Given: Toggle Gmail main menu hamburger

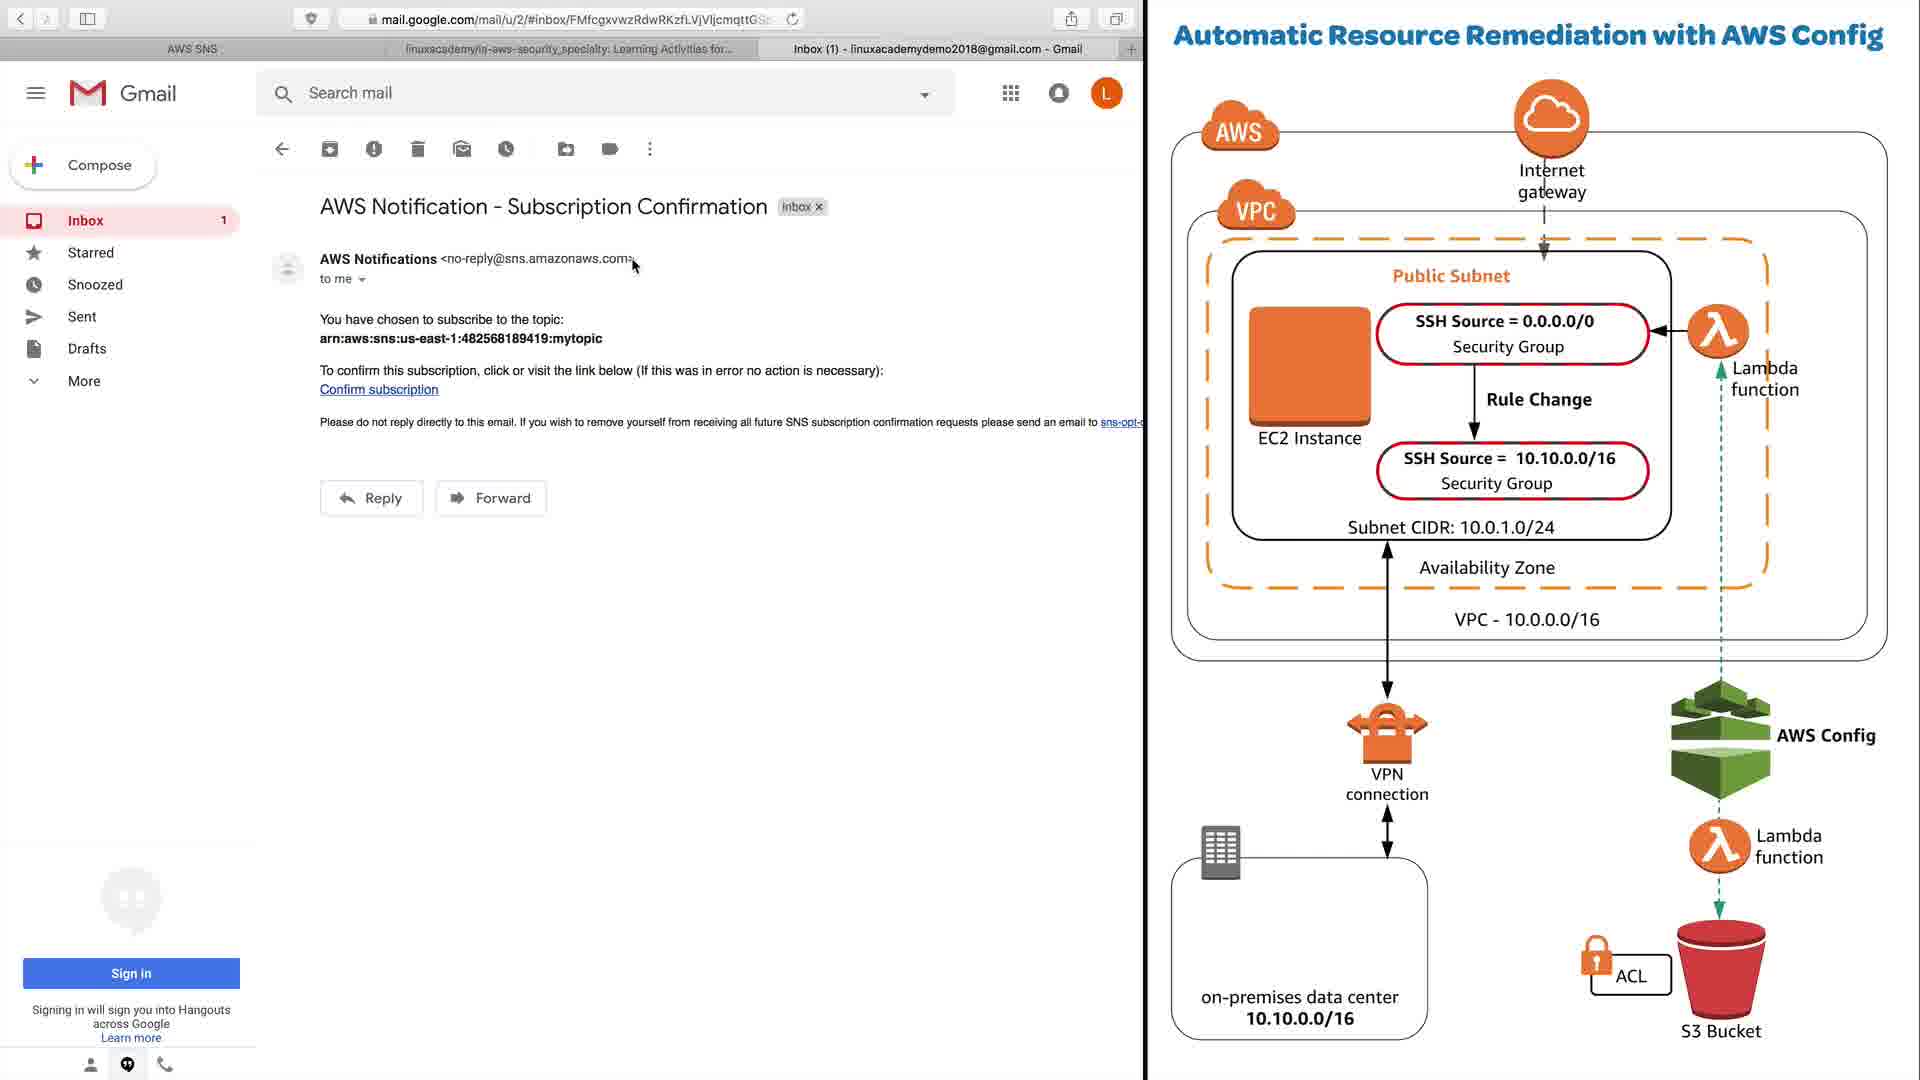Looking at the screenshot, I should click(36, 93).
